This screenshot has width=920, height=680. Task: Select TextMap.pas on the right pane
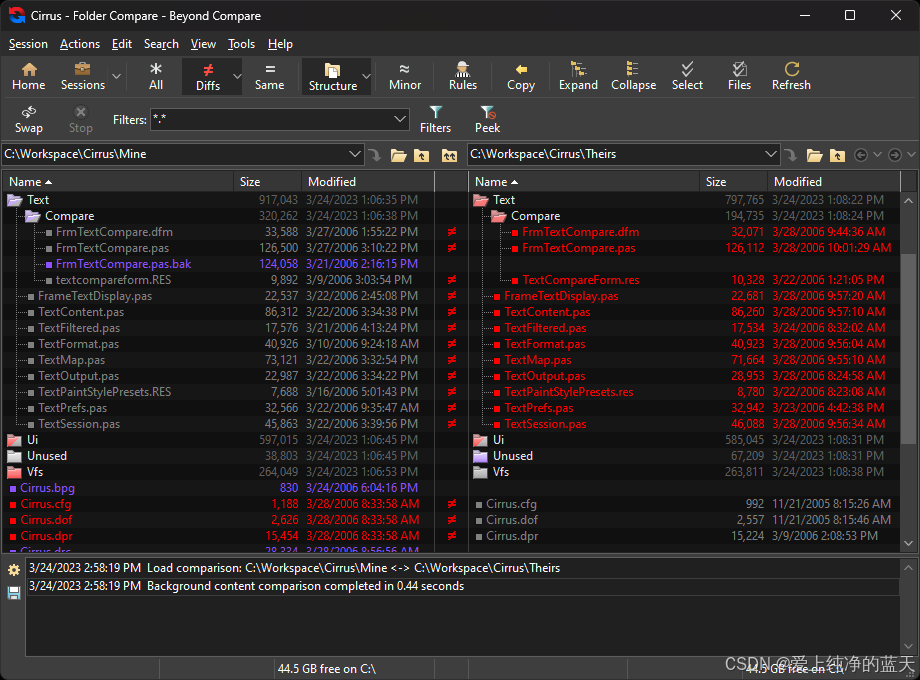tap(538, 360)
